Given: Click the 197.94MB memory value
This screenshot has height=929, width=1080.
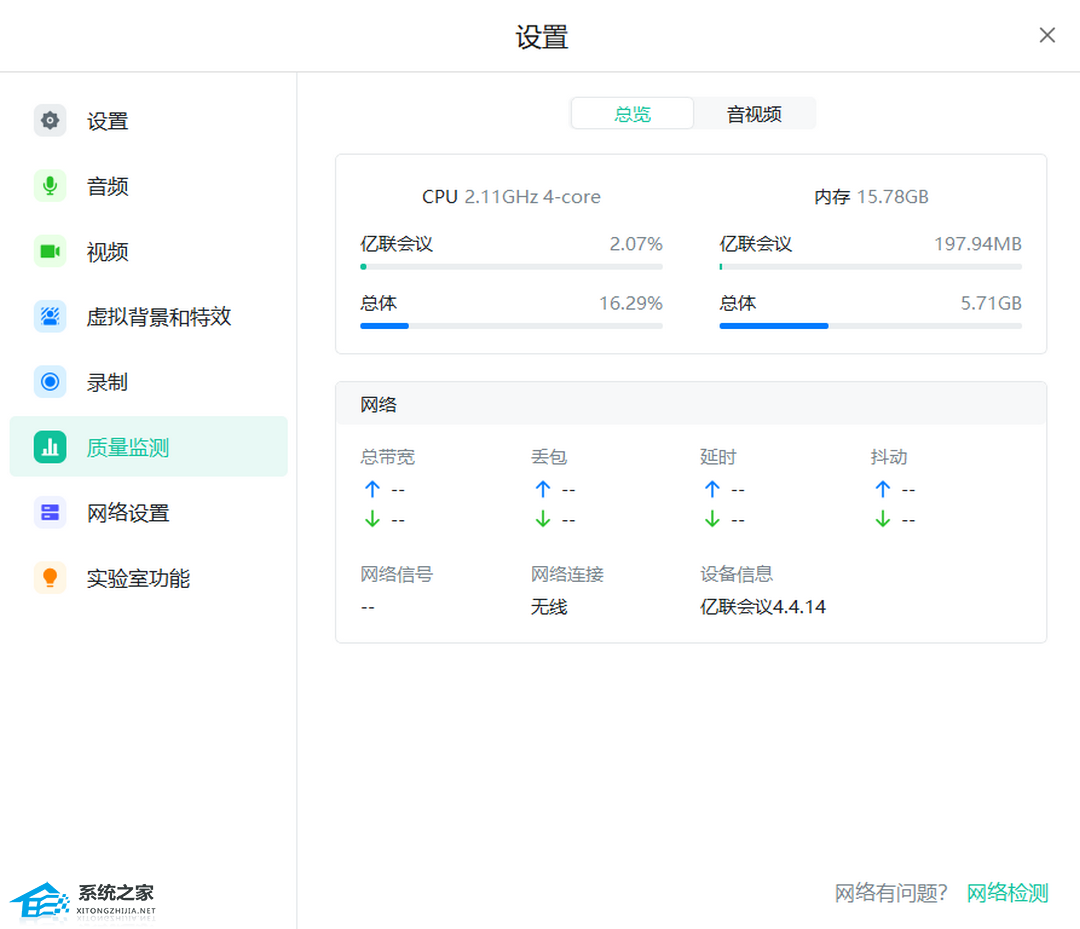Looking at the screenshot, I should point(977,244).
